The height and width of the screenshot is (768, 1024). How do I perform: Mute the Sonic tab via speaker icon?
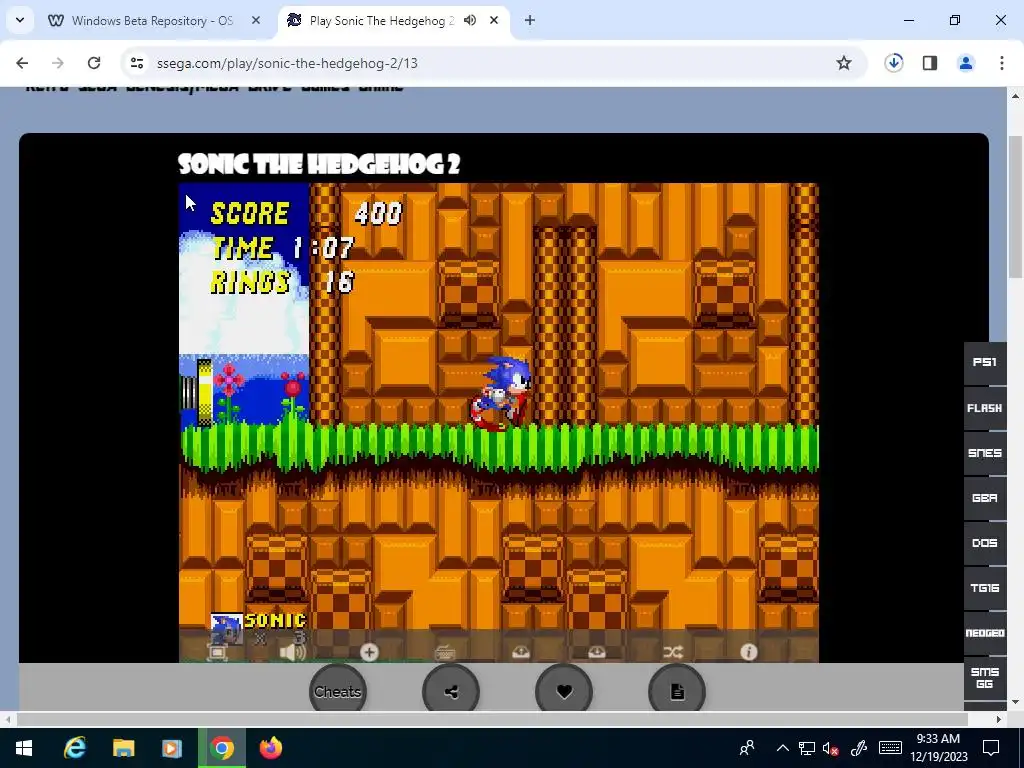(x=470, y=20)
